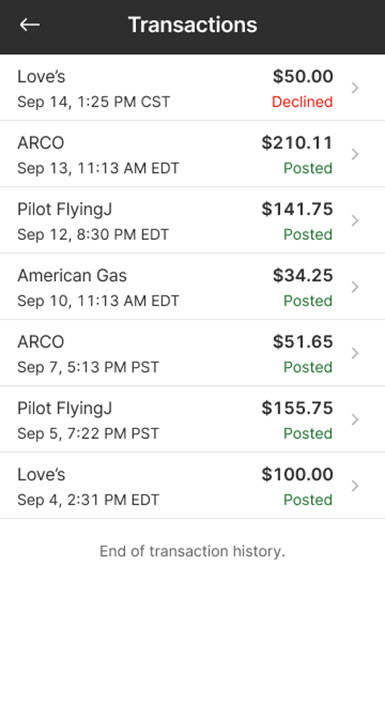Click the End of transaction history text
Image resolution: width=385 pixels, height=719 pixels.
[x=192, y=551]
